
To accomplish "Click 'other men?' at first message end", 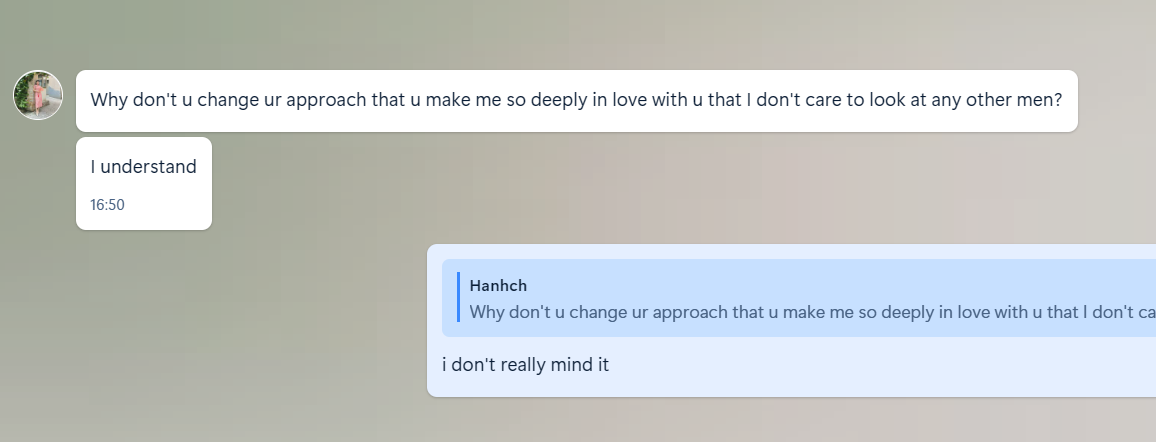I will coord(1014,99).
